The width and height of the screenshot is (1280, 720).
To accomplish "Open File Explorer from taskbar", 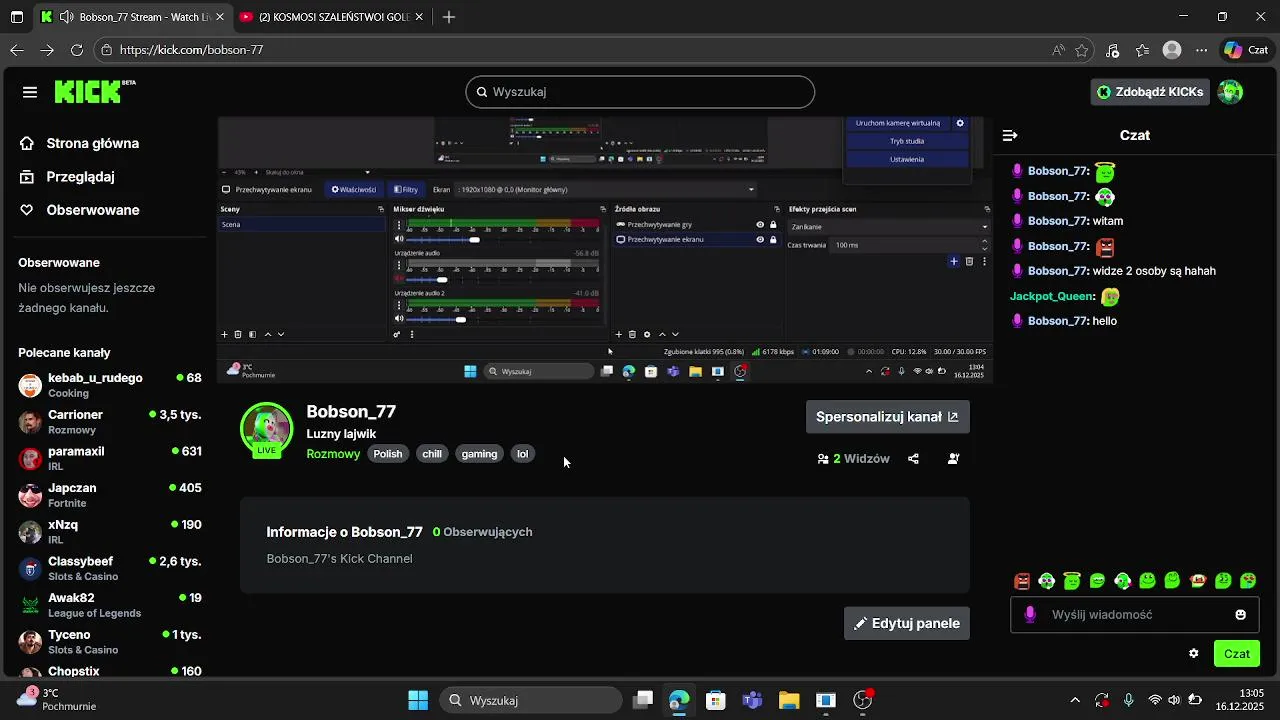I will tap(789, 700).
